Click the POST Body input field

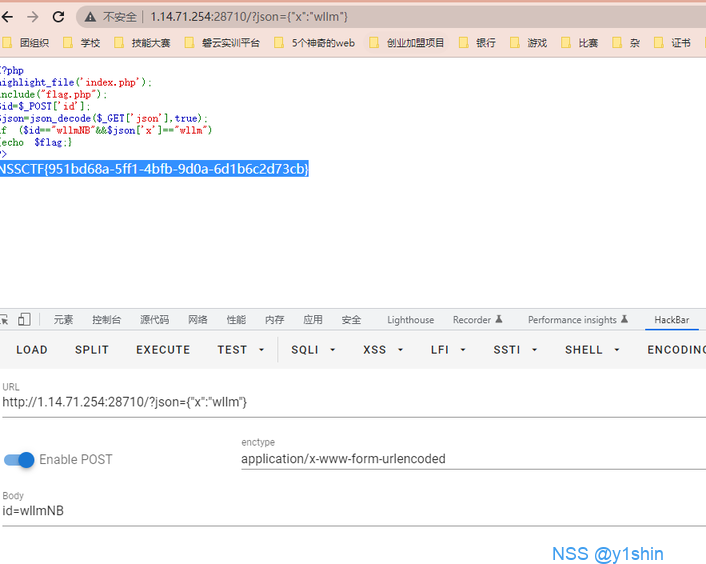click(x=350, y=512)
